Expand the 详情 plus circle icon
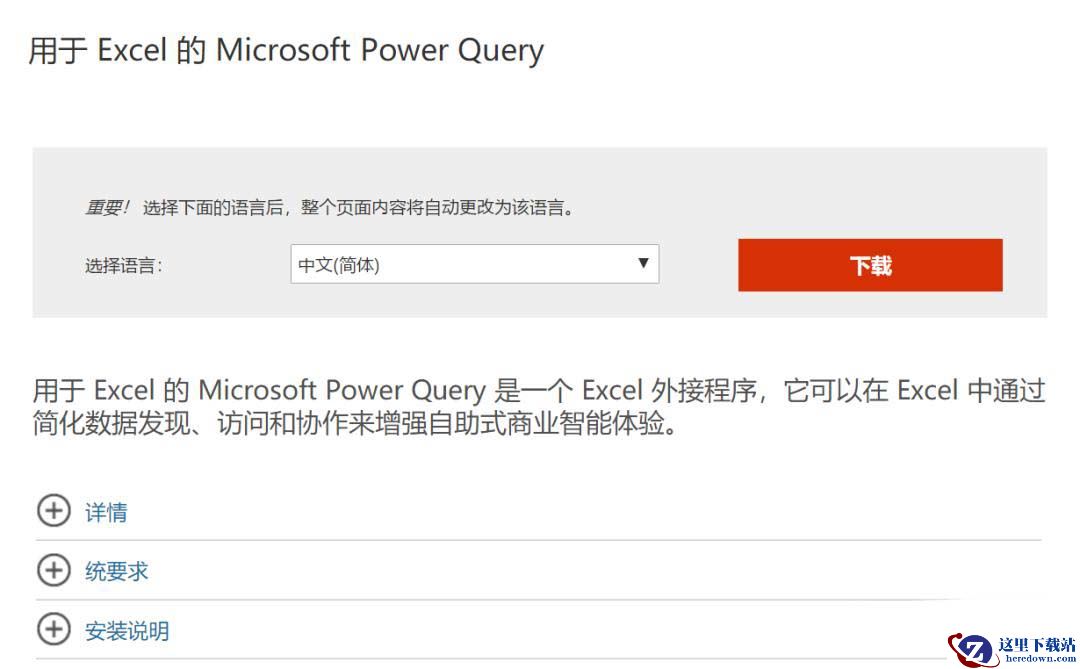1080x669 pixels. 54,511
